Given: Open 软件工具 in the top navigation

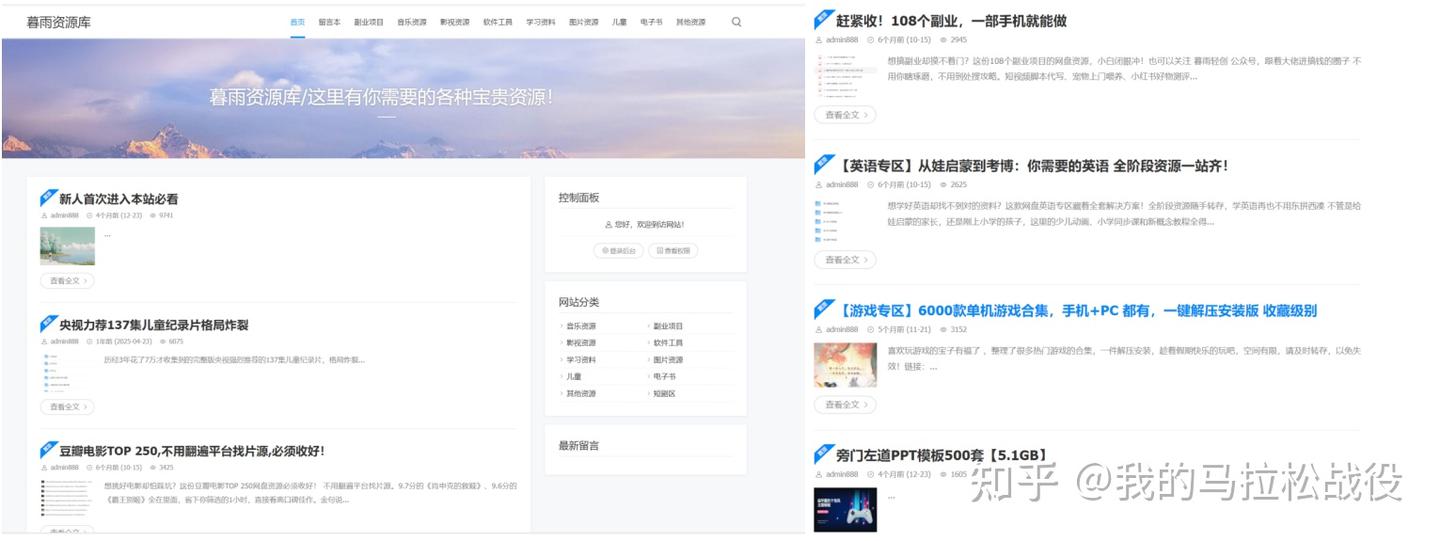Looking at the screenshot, I should click(498, 22).
